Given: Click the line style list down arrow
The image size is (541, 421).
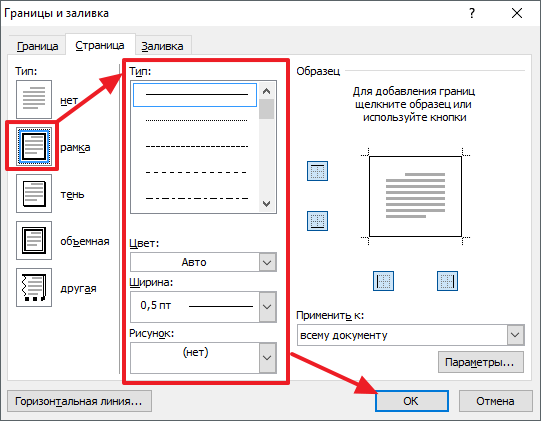Looking at the screenshot, I should [266, 204].
